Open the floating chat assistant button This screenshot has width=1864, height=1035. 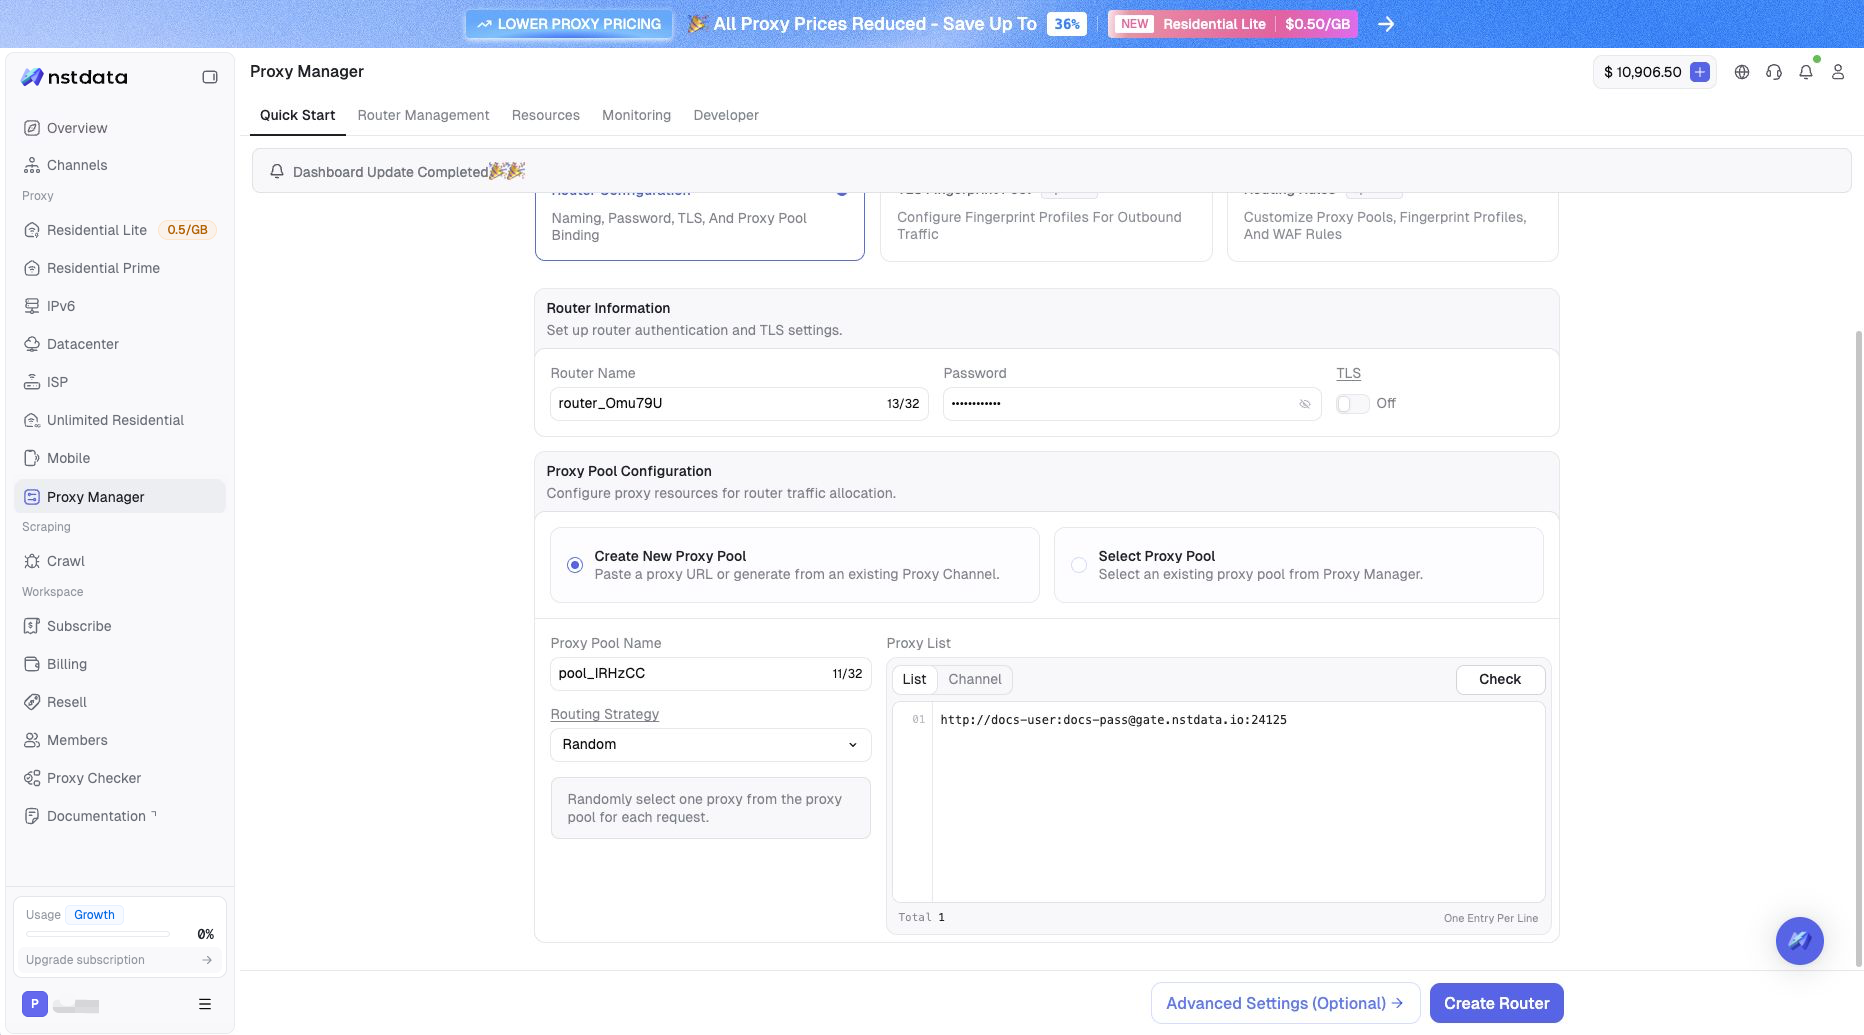(1800, 941)
